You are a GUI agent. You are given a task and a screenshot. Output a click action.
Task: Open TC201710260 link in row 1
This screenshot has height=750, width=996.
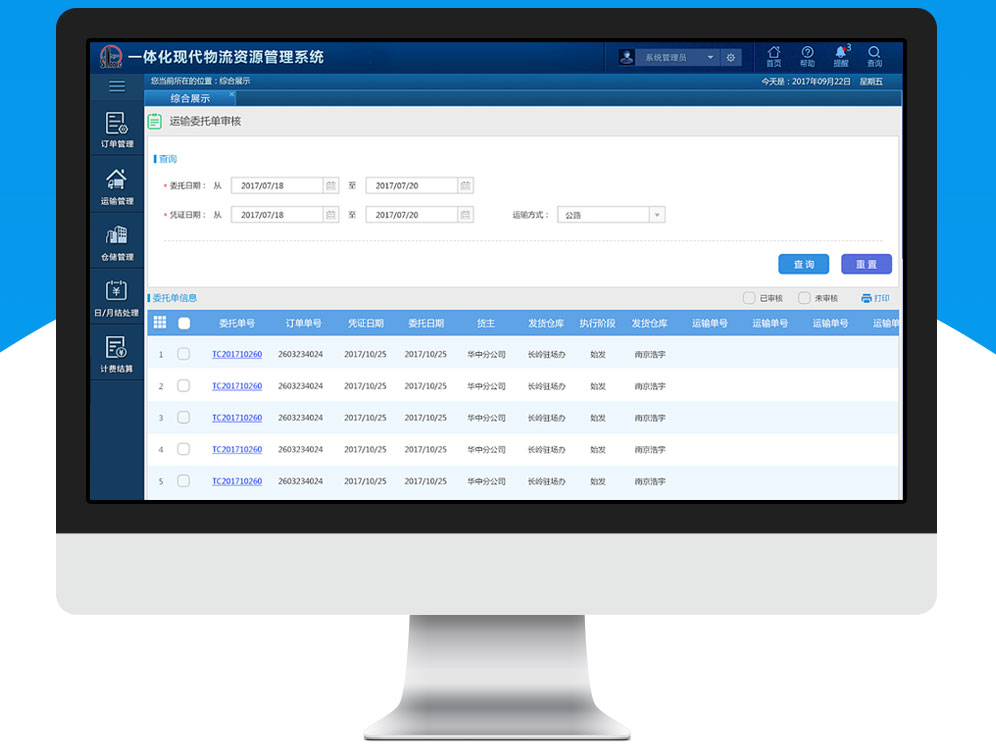237,354
